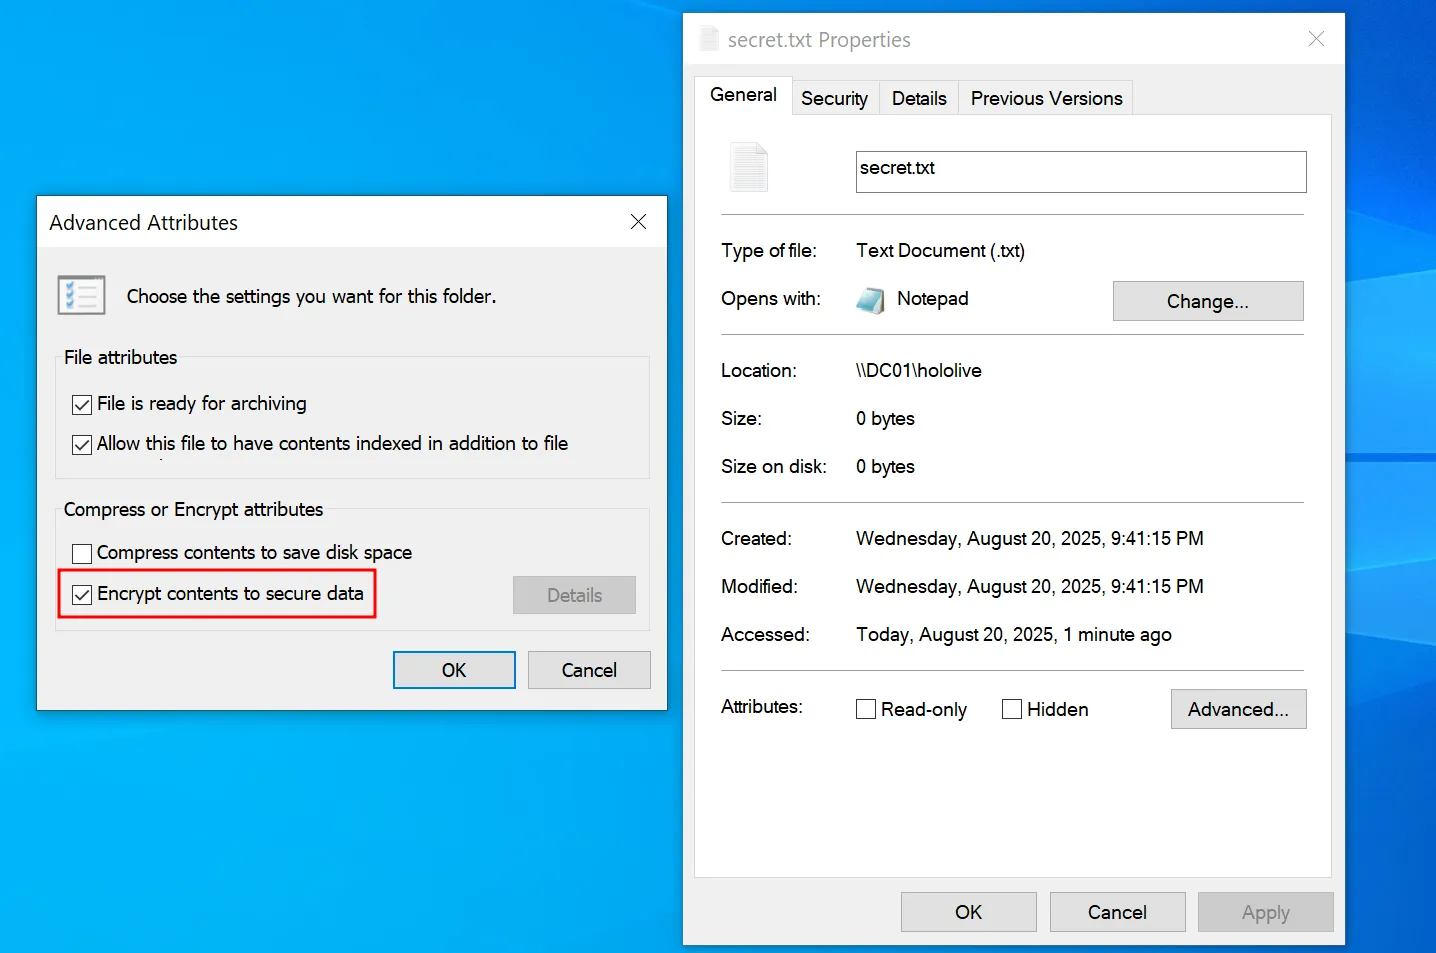Click the Size value 0 bytes
The width and height of the screenshot is (1436, 953).
tap(885, 419)
